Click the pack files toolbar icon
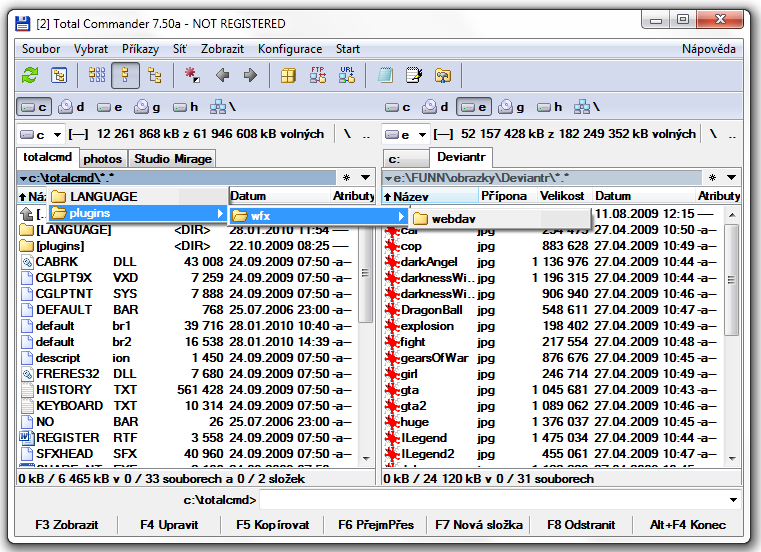The image size is (761, 552). (288, 75)
